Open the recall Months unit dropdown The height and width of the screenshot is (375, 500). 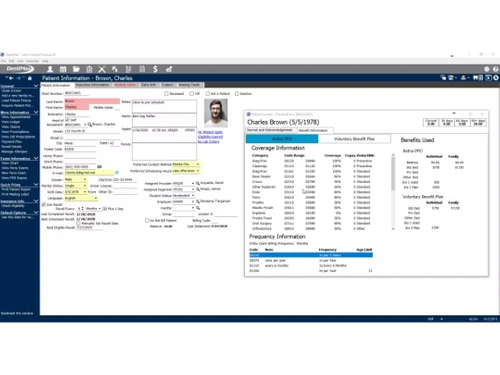tap(100, 209)
